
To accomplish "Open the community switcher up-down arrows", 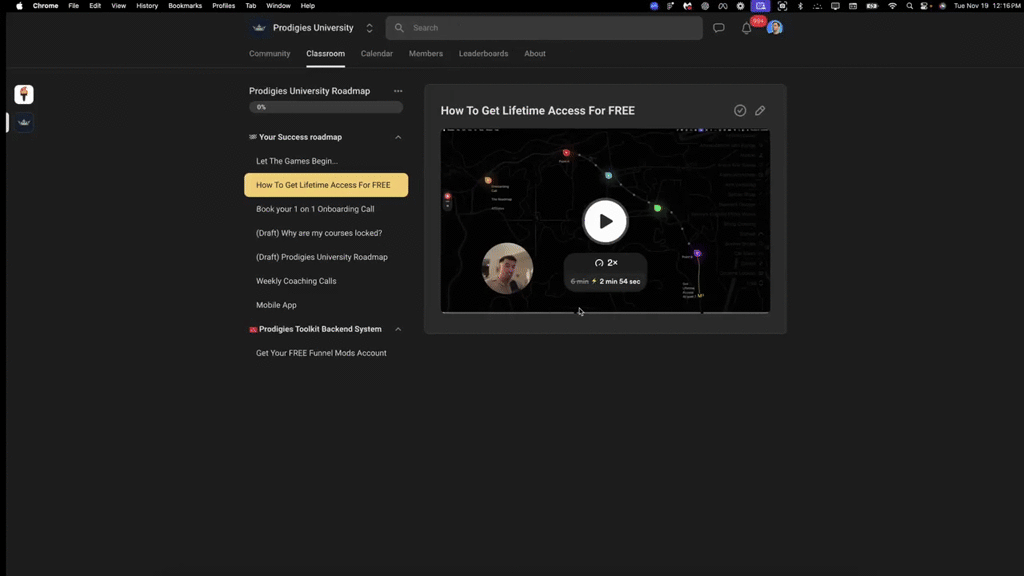I will tap(369, 28).
